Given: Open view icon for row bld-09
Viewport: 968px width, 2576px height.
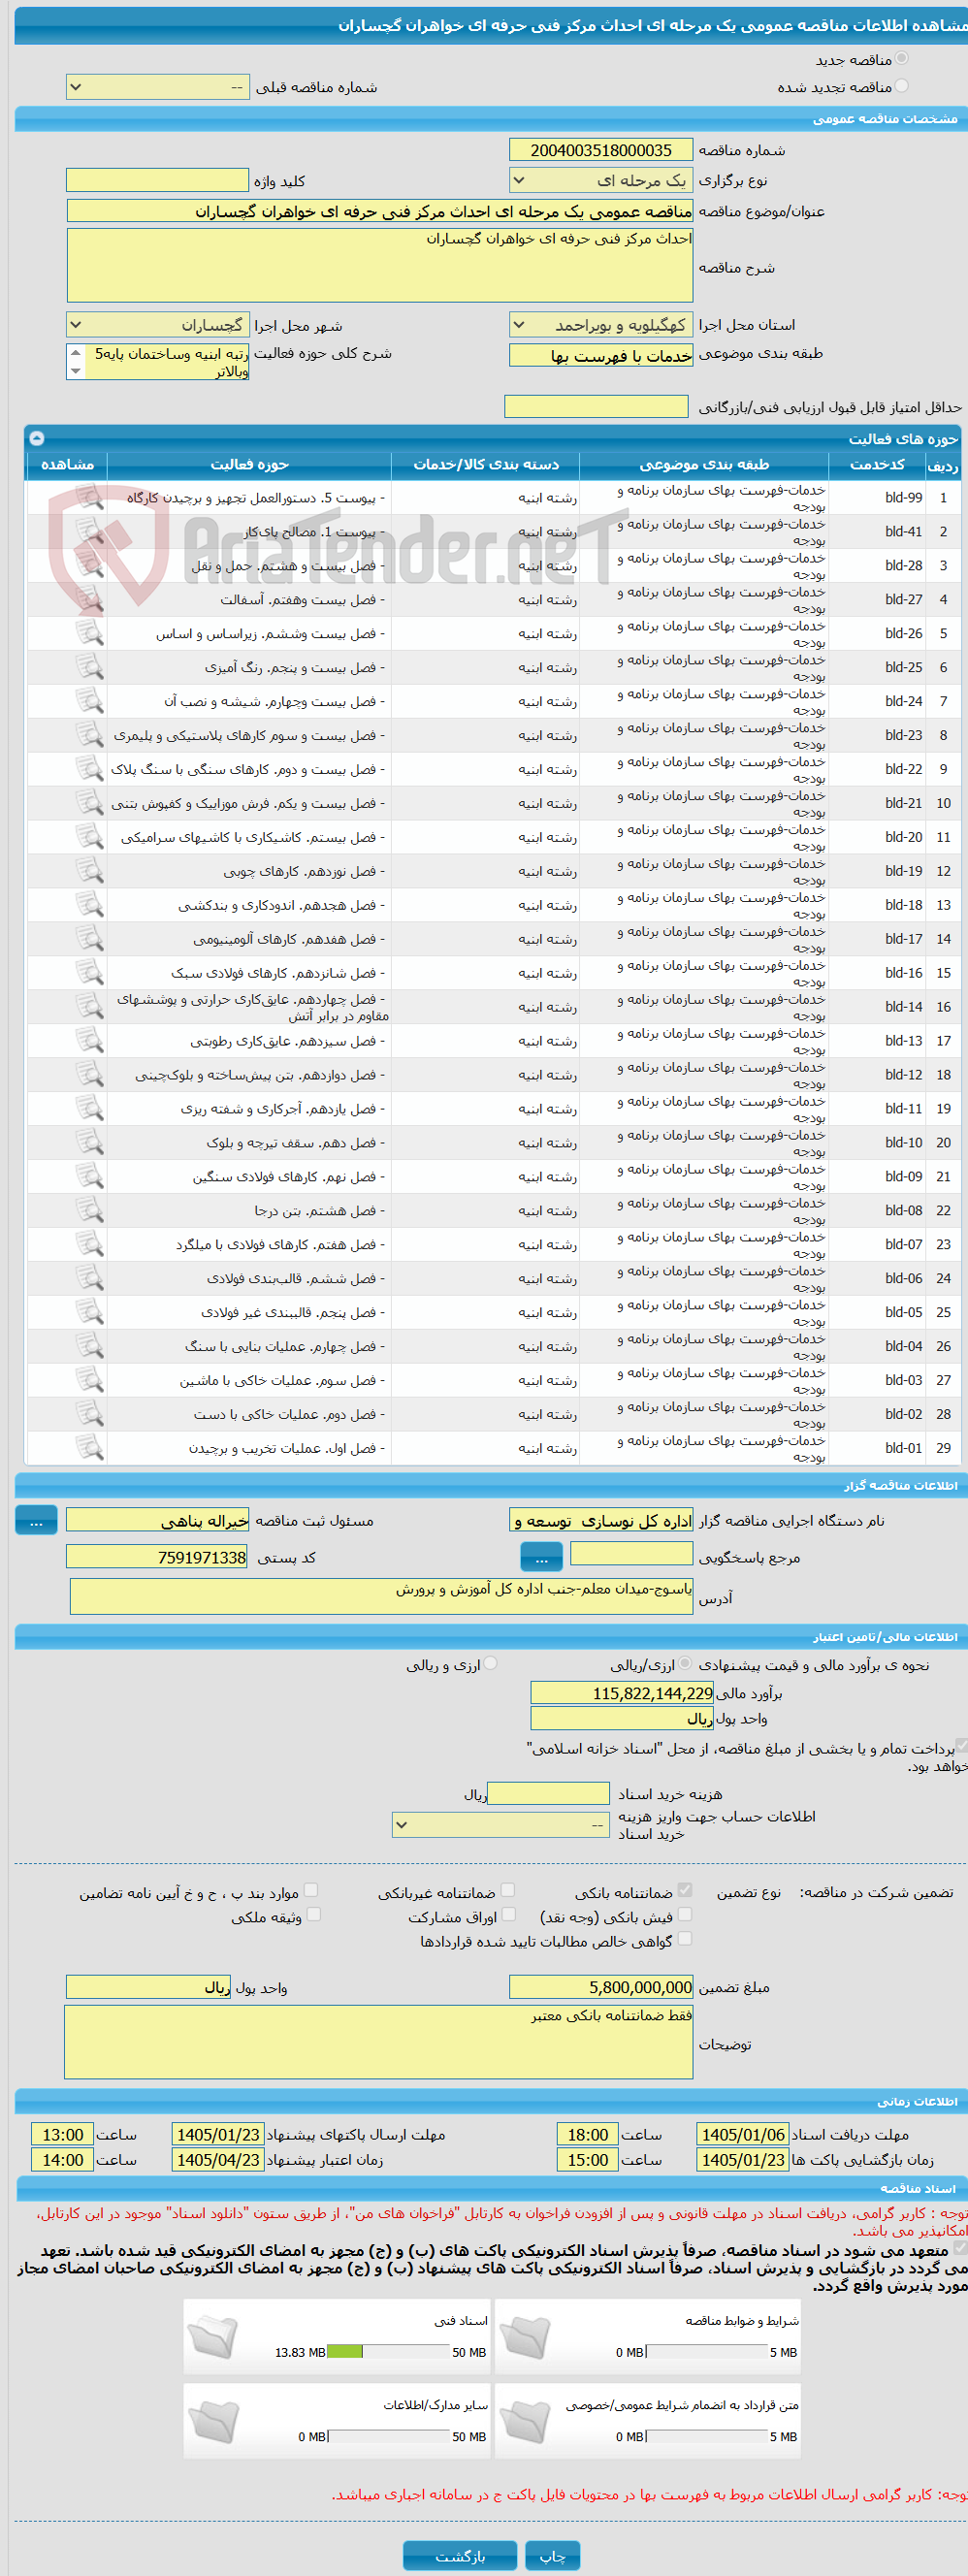Looking at the screenshot, I should click(x=90, y=1177).
